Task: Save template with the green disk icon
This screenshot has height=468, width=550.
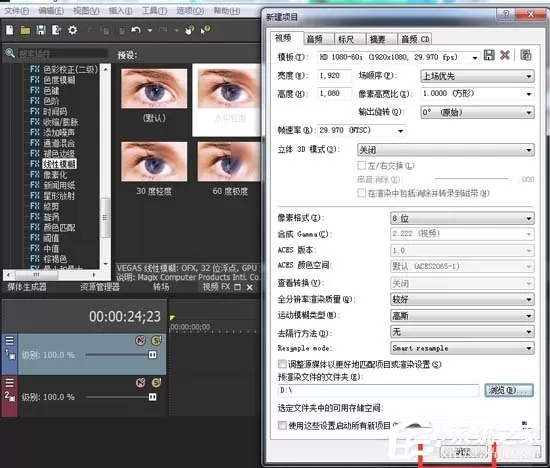Action: pos(489,55)
